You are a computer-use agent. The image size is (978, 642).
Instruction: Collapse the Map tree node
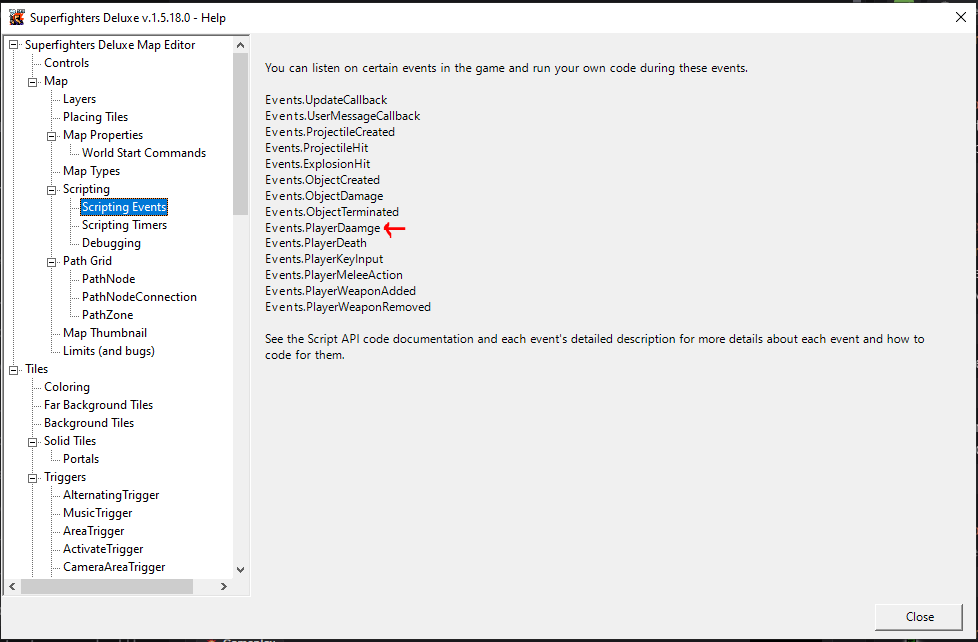click(x=32, y=82)
